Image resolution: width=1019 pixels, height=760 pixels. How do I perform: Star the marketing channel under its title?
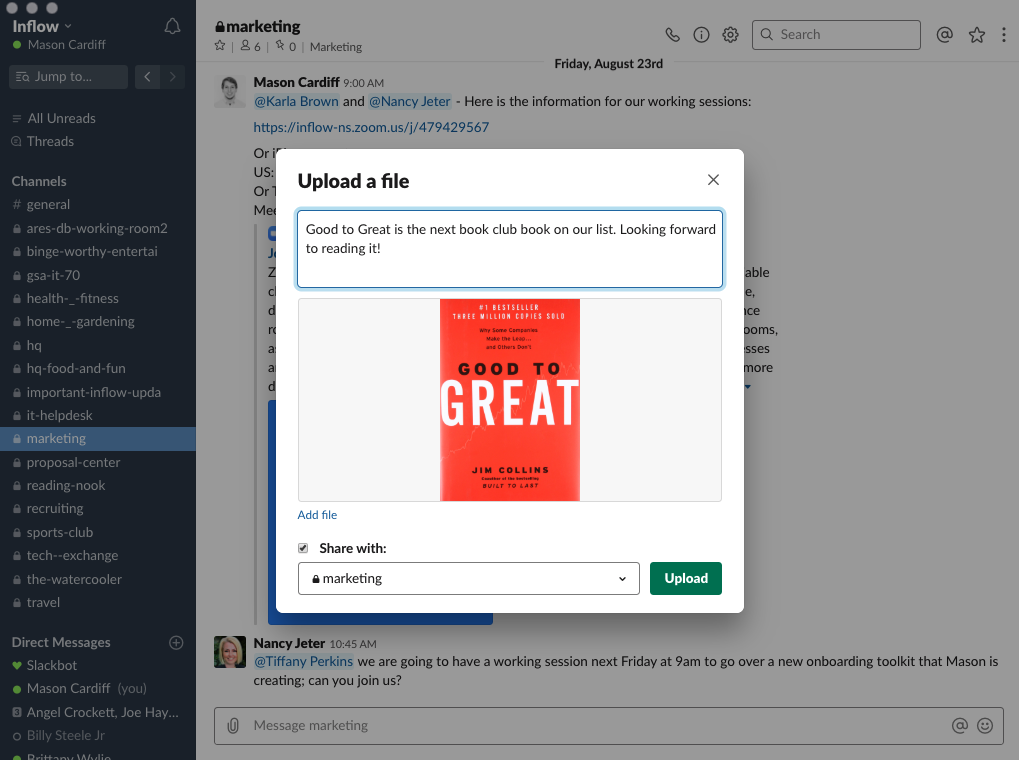(220, 46)
